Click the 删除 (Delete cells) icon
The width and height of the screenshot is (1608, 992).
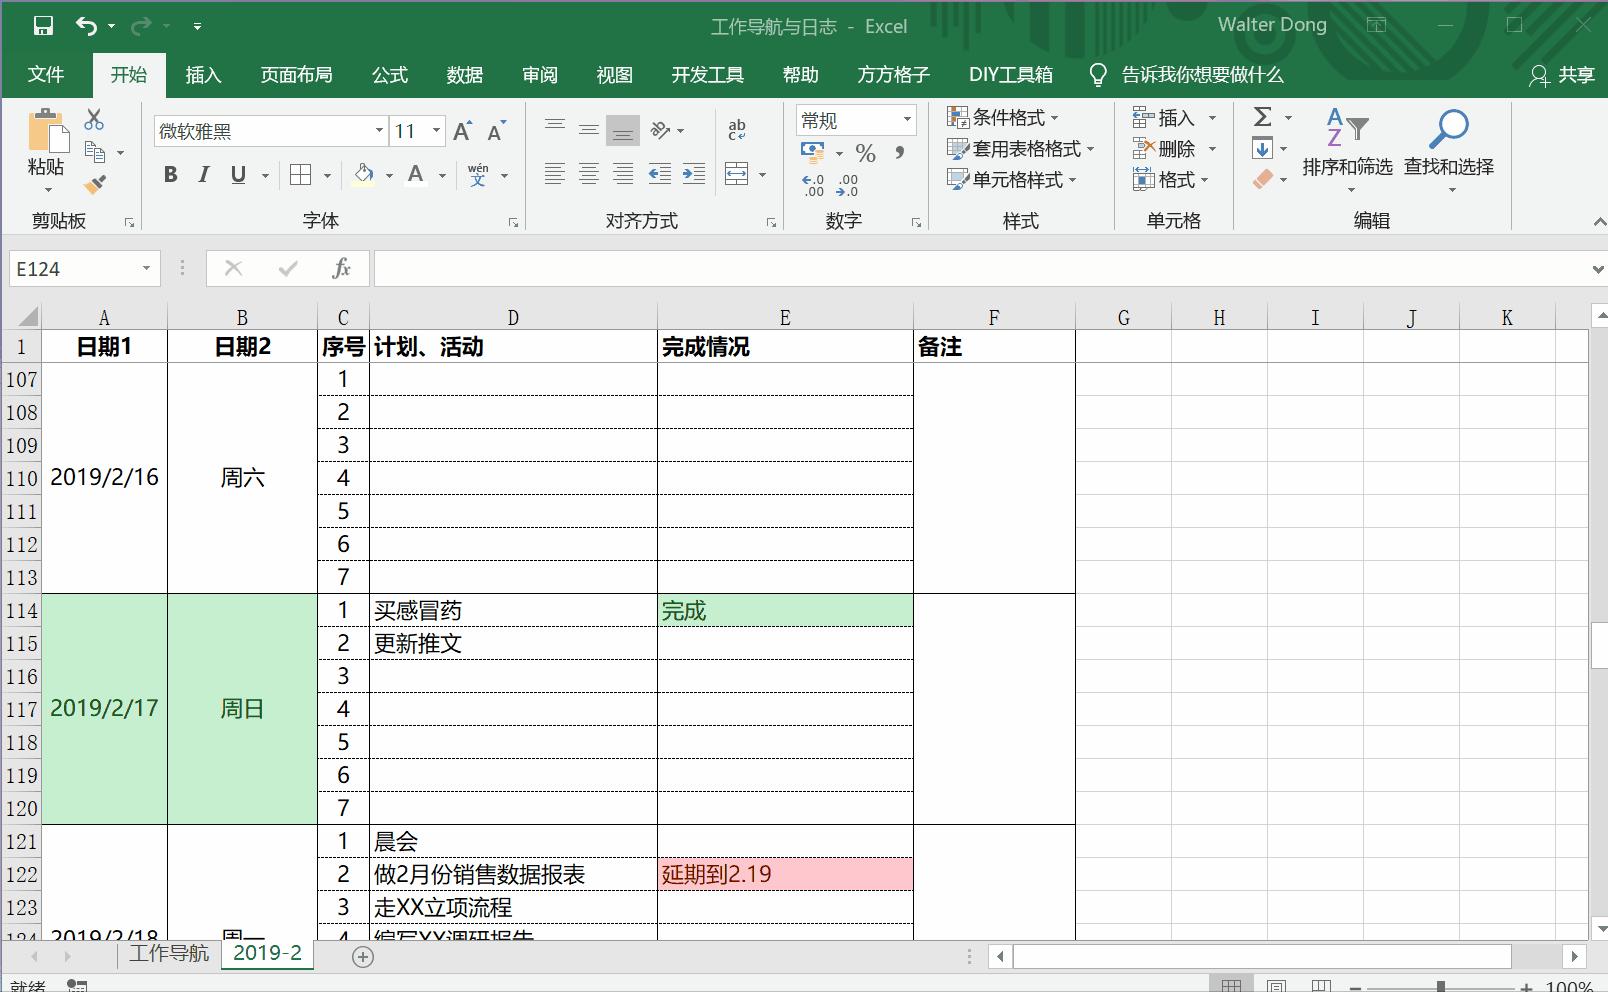point(1172,148)
